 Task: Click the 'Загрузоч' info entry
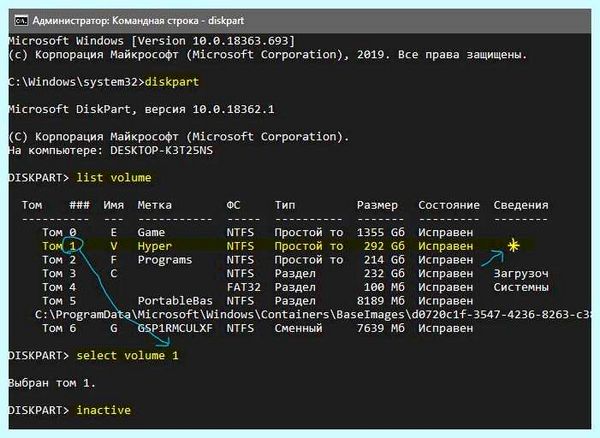tap(521, 274)
